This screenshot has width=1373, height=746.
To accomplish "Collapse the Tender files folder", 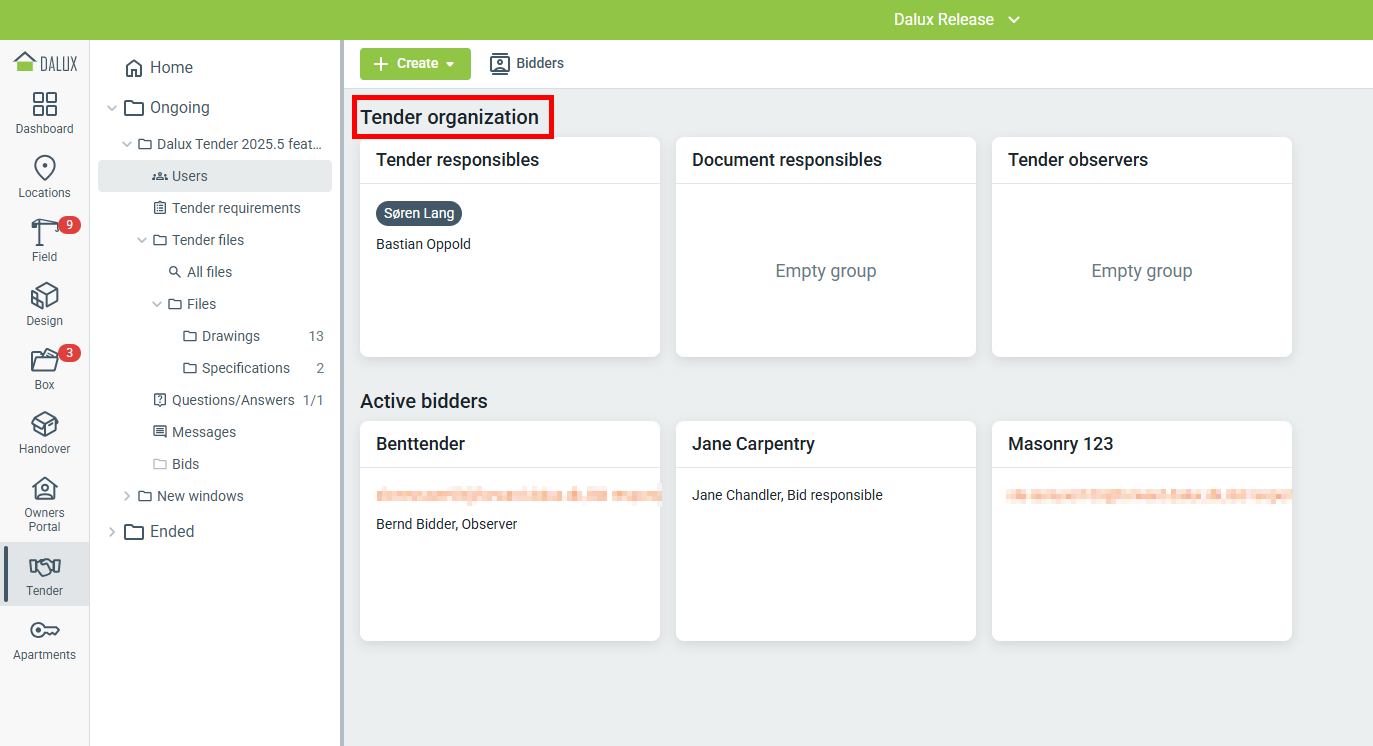I will [142, 240].
